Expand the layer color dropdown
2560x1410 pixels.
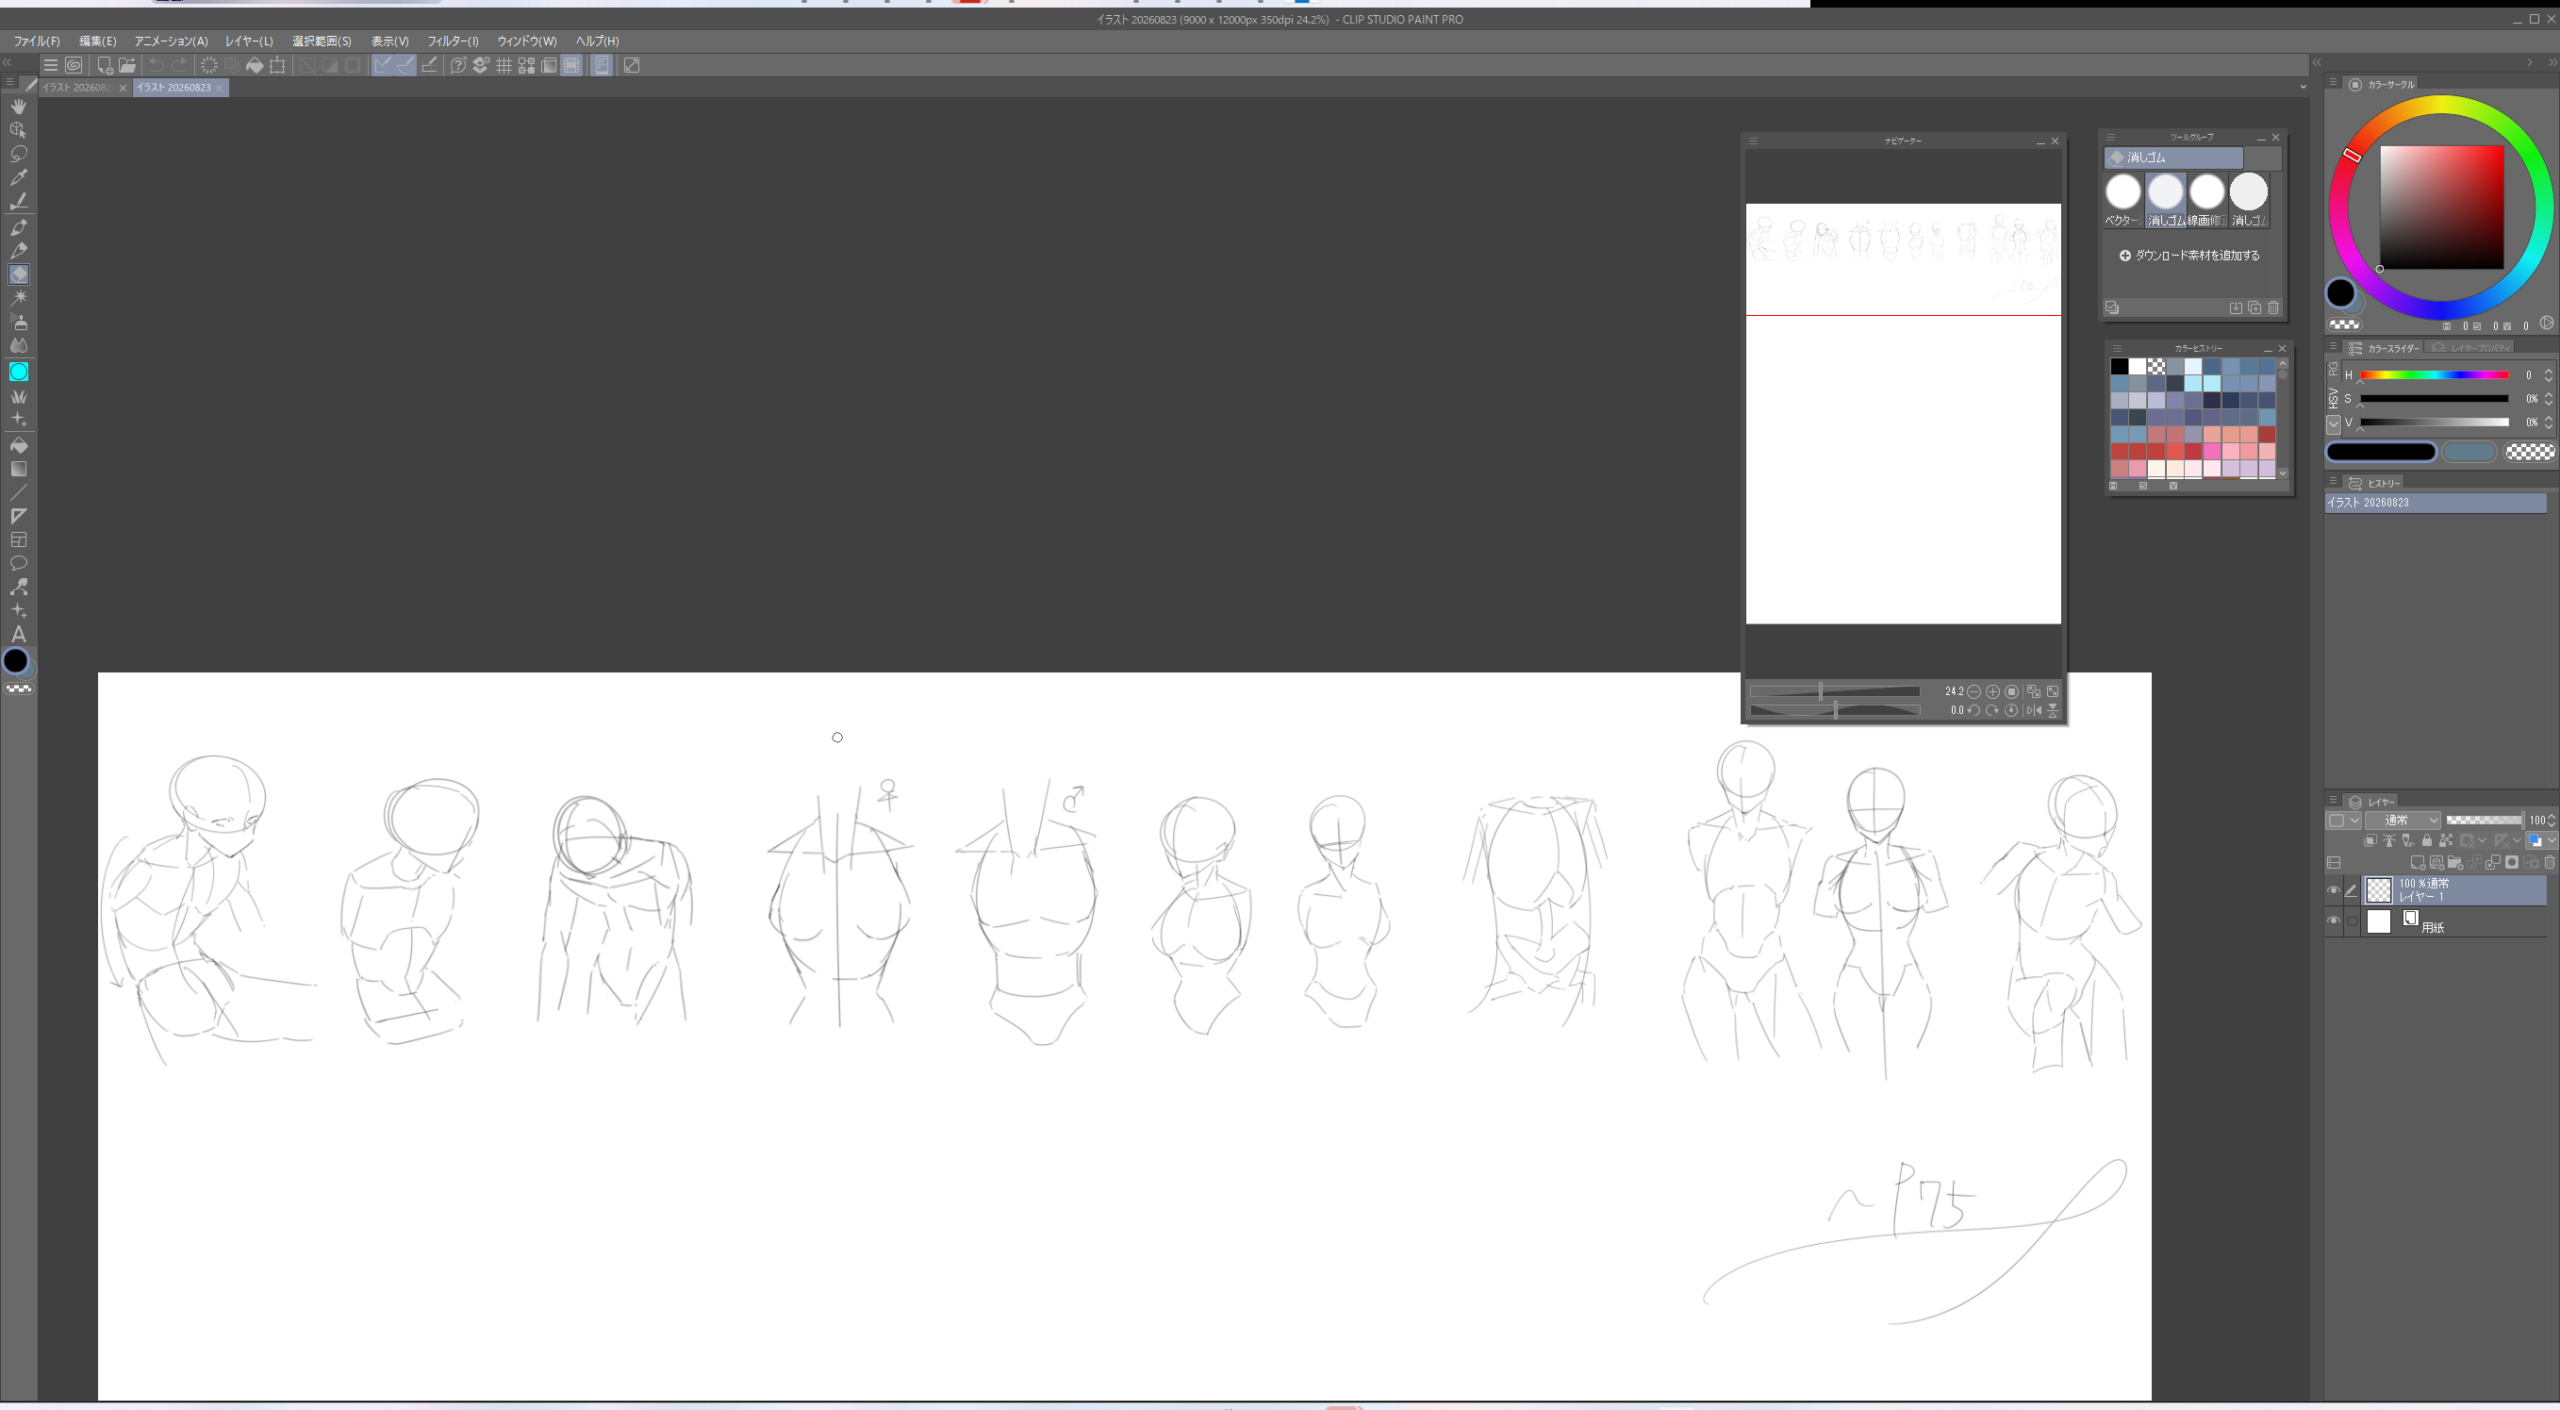[2539, 841]
